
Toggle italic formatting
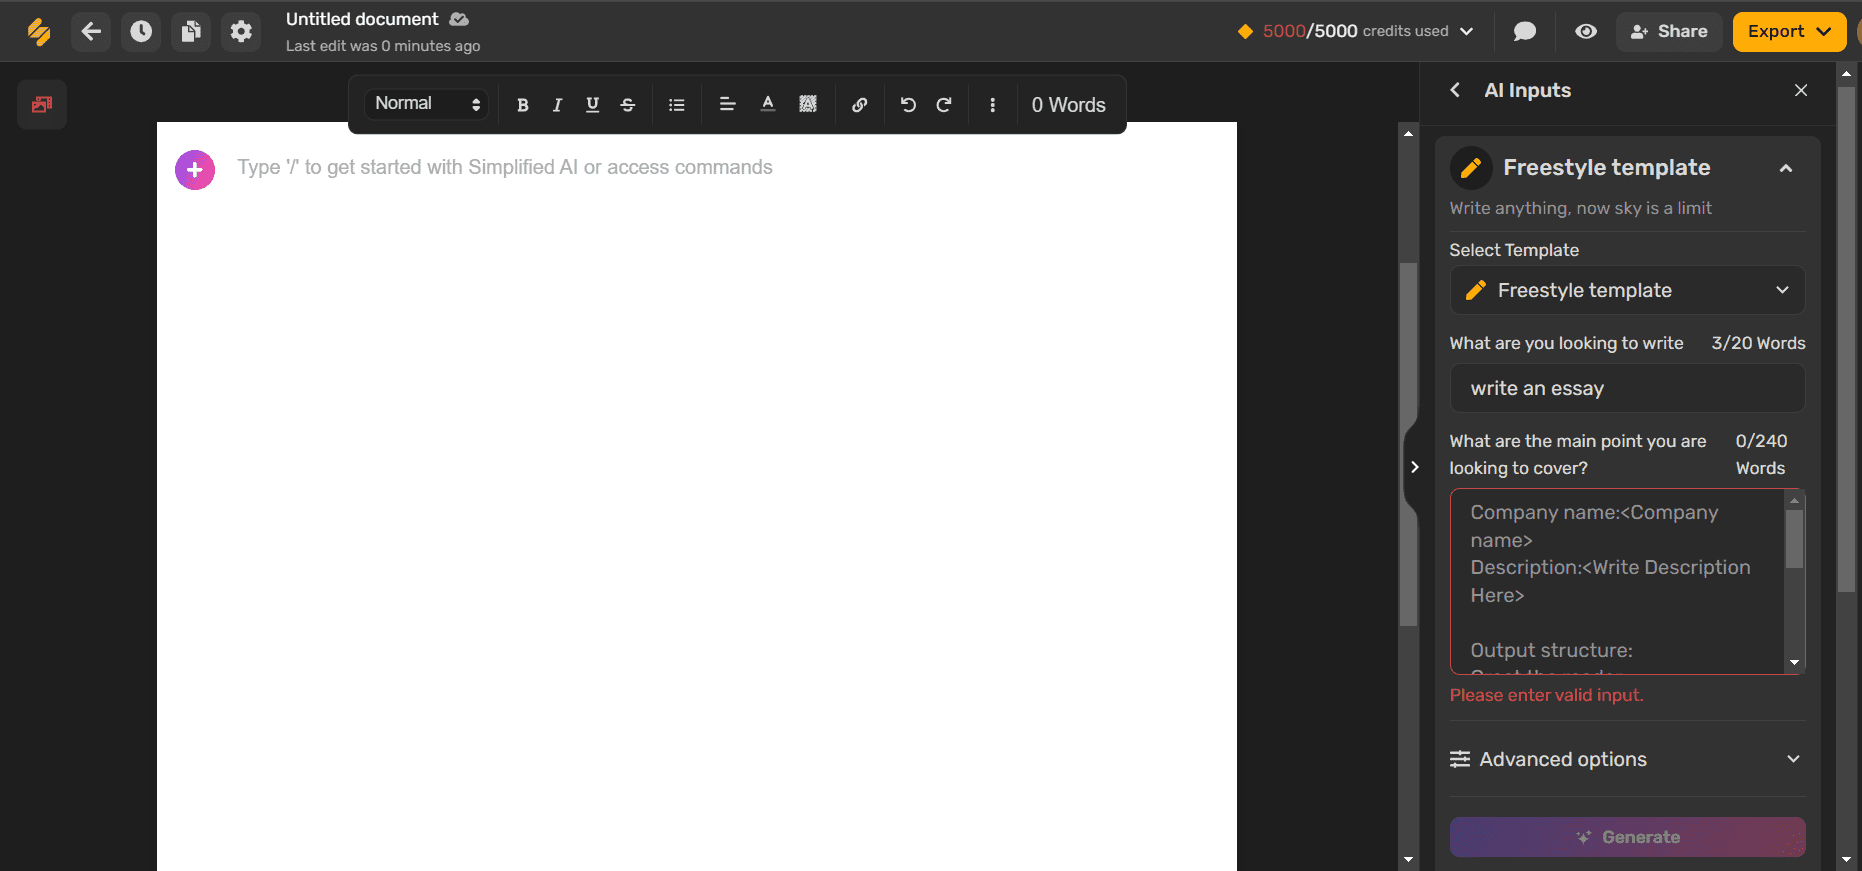[x=557, y=105]
